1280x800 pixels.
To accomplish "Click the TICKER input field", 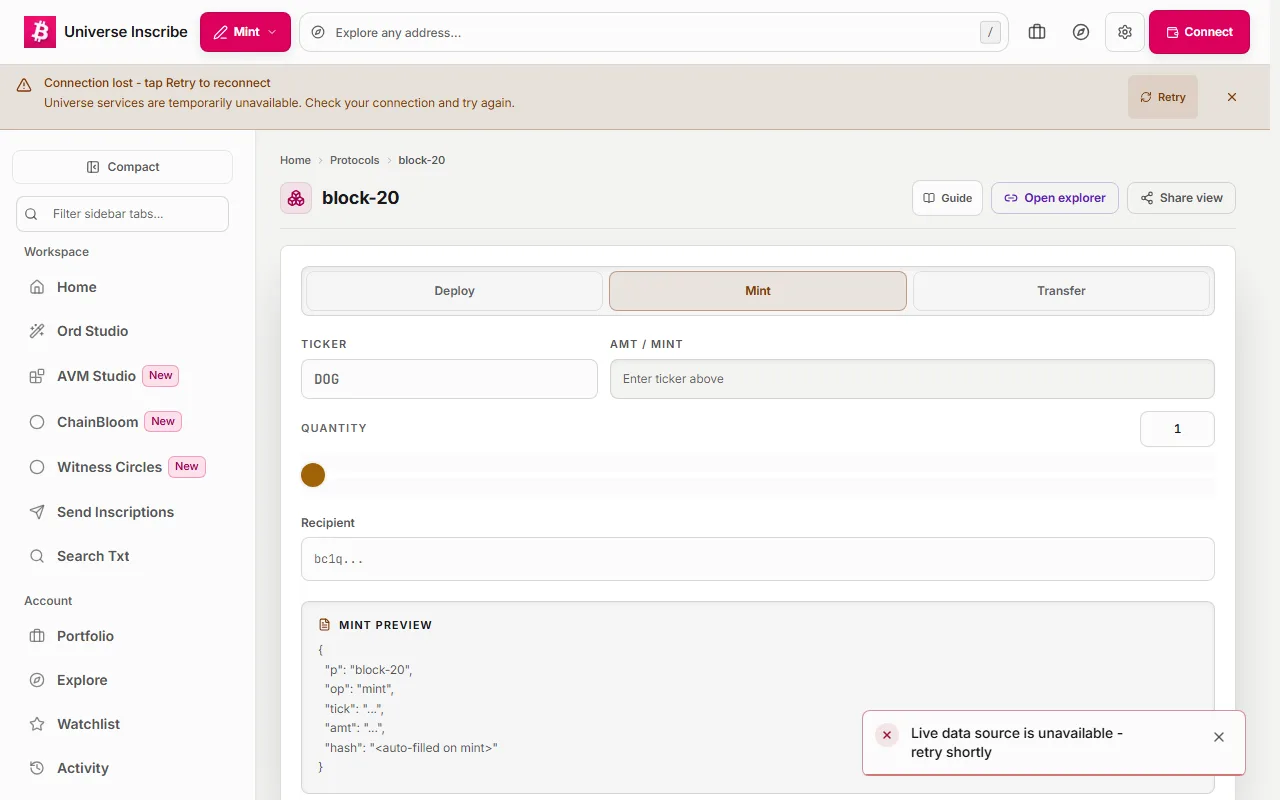I will (449, 379).
